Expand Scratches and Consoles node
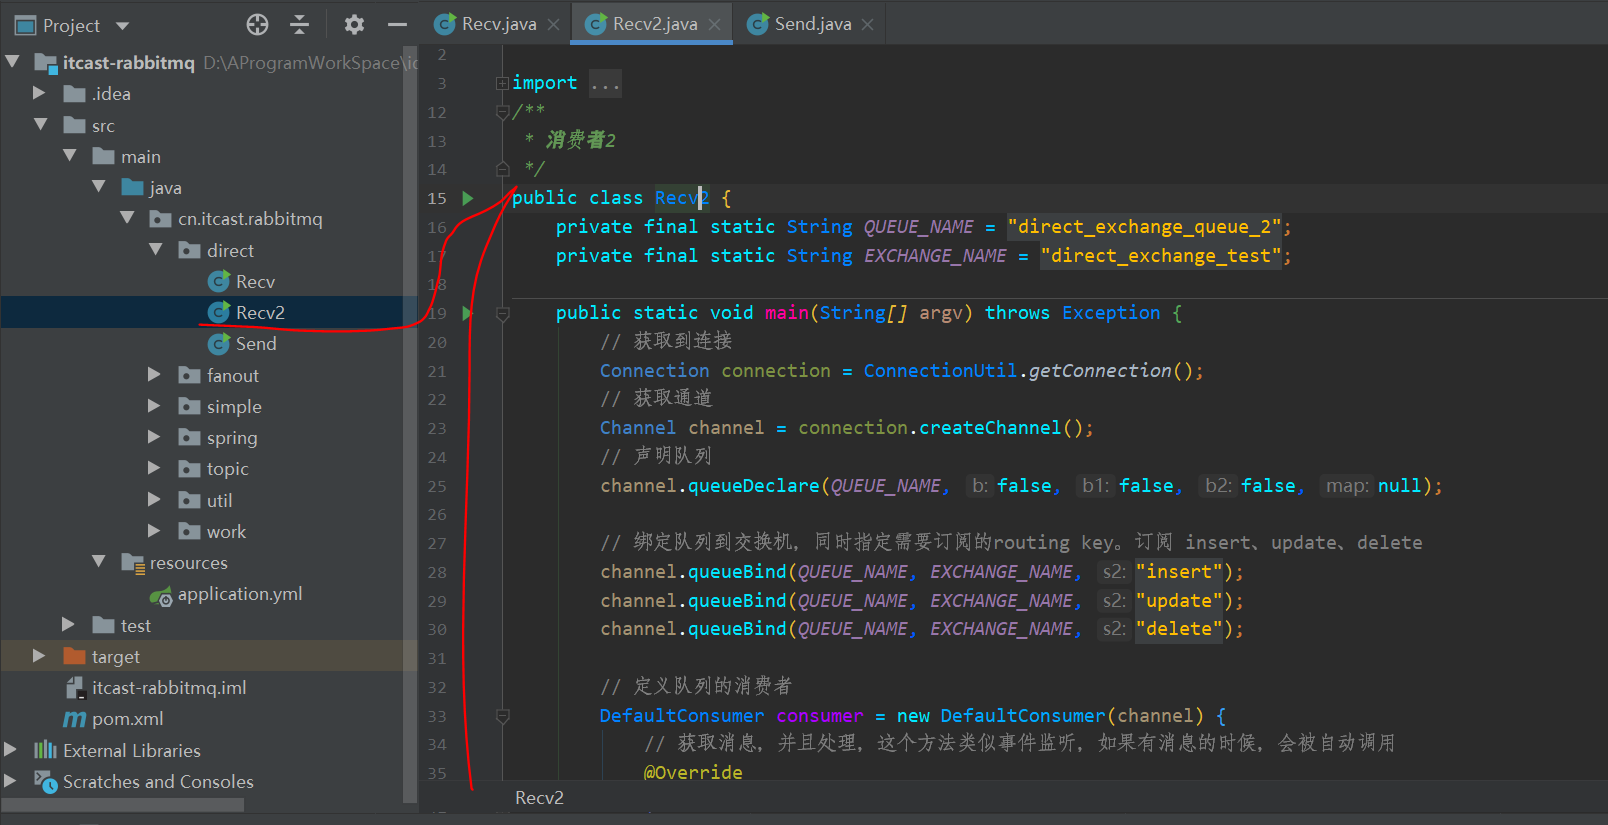 point(11,781)
